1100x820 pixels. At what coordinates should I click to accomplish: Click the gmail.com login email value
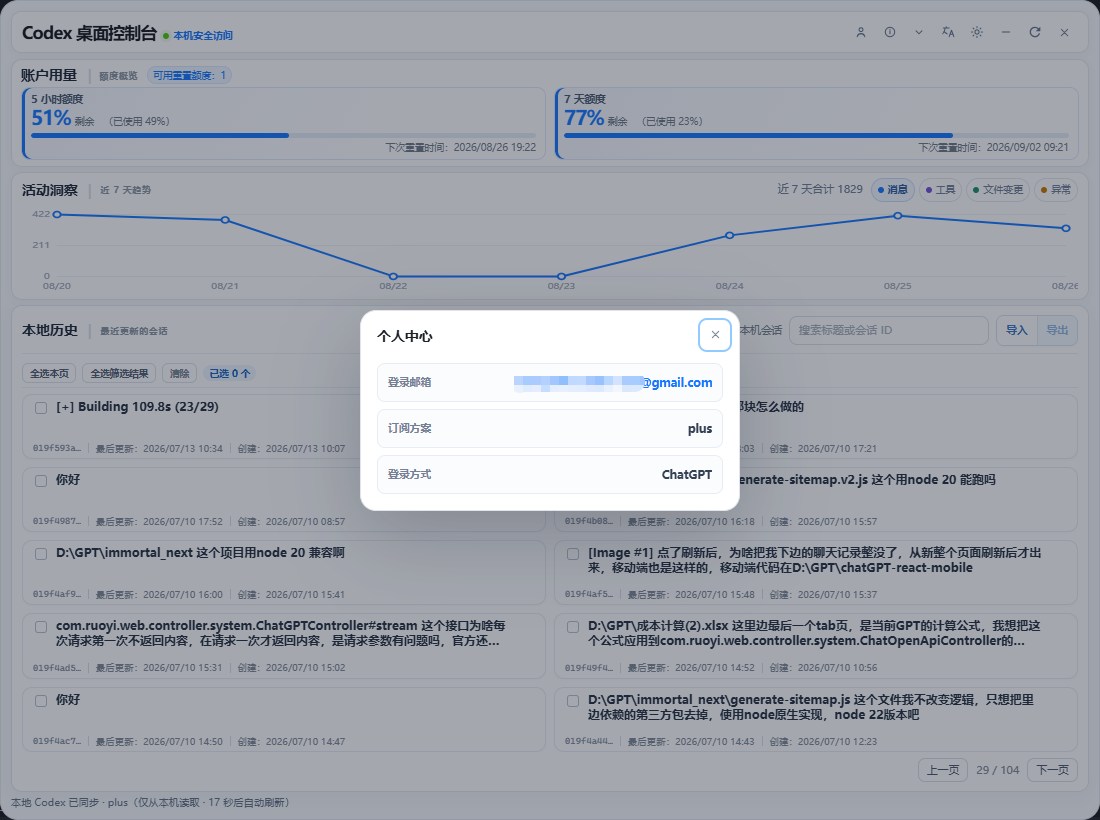tap(613, 382)
